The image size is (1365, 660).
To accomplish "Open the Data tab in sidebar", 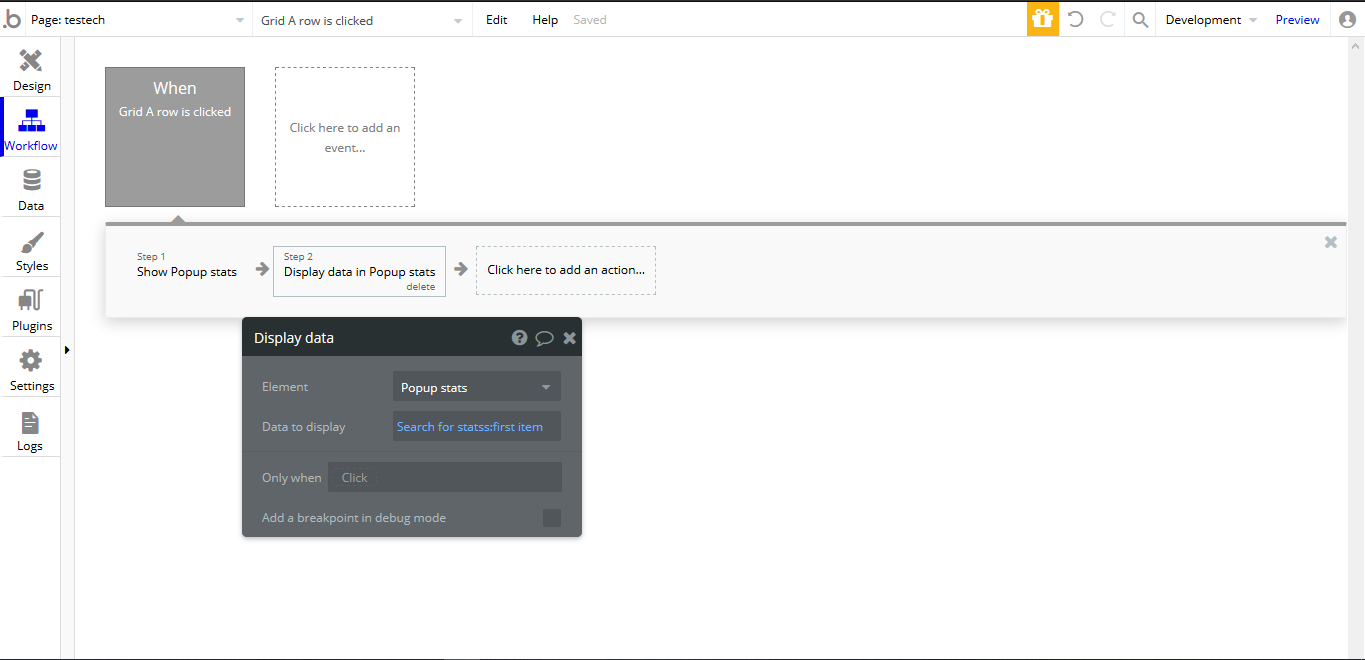I will click(31, 189).
